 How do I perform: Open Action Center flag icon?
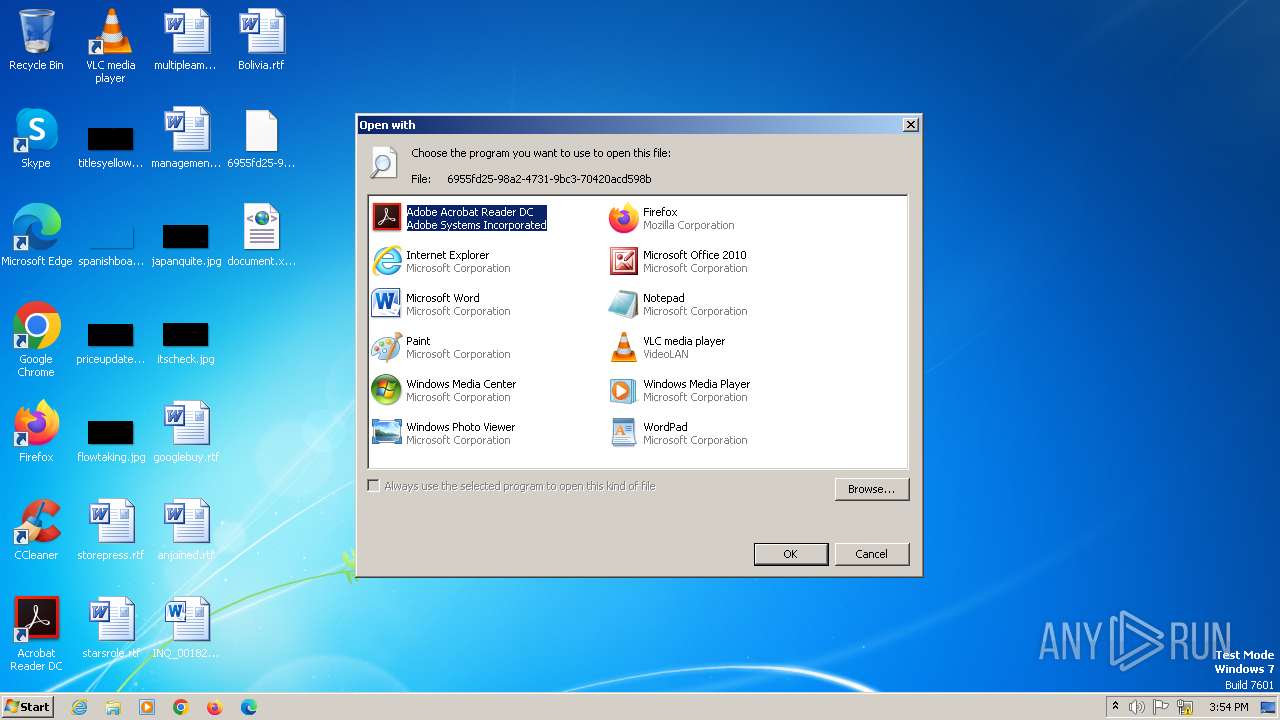1162,707
